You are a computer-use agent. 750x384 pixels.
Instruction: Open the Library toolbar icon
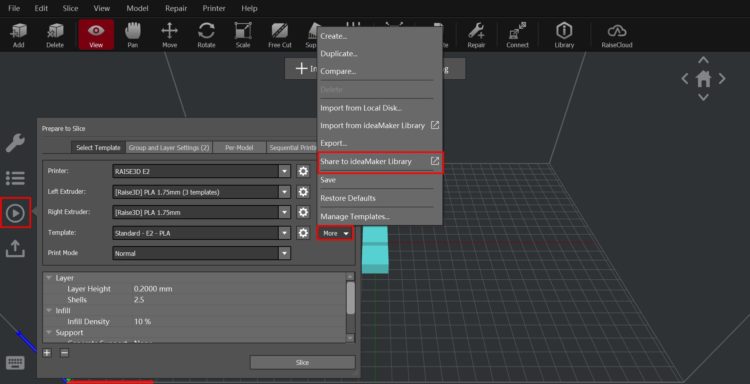564,35
